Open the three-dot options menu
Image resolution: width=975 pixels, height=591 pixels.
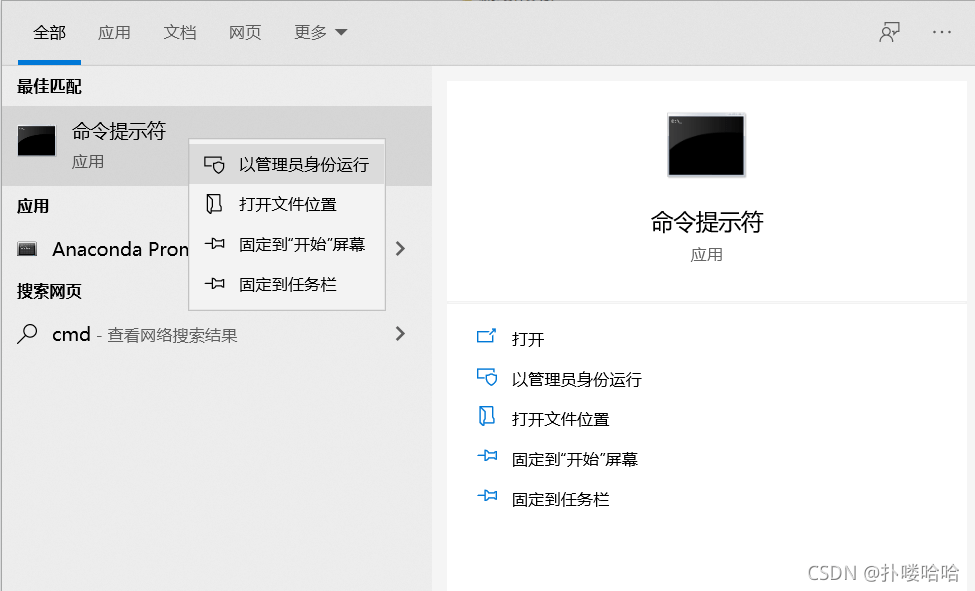pos(942,32)
